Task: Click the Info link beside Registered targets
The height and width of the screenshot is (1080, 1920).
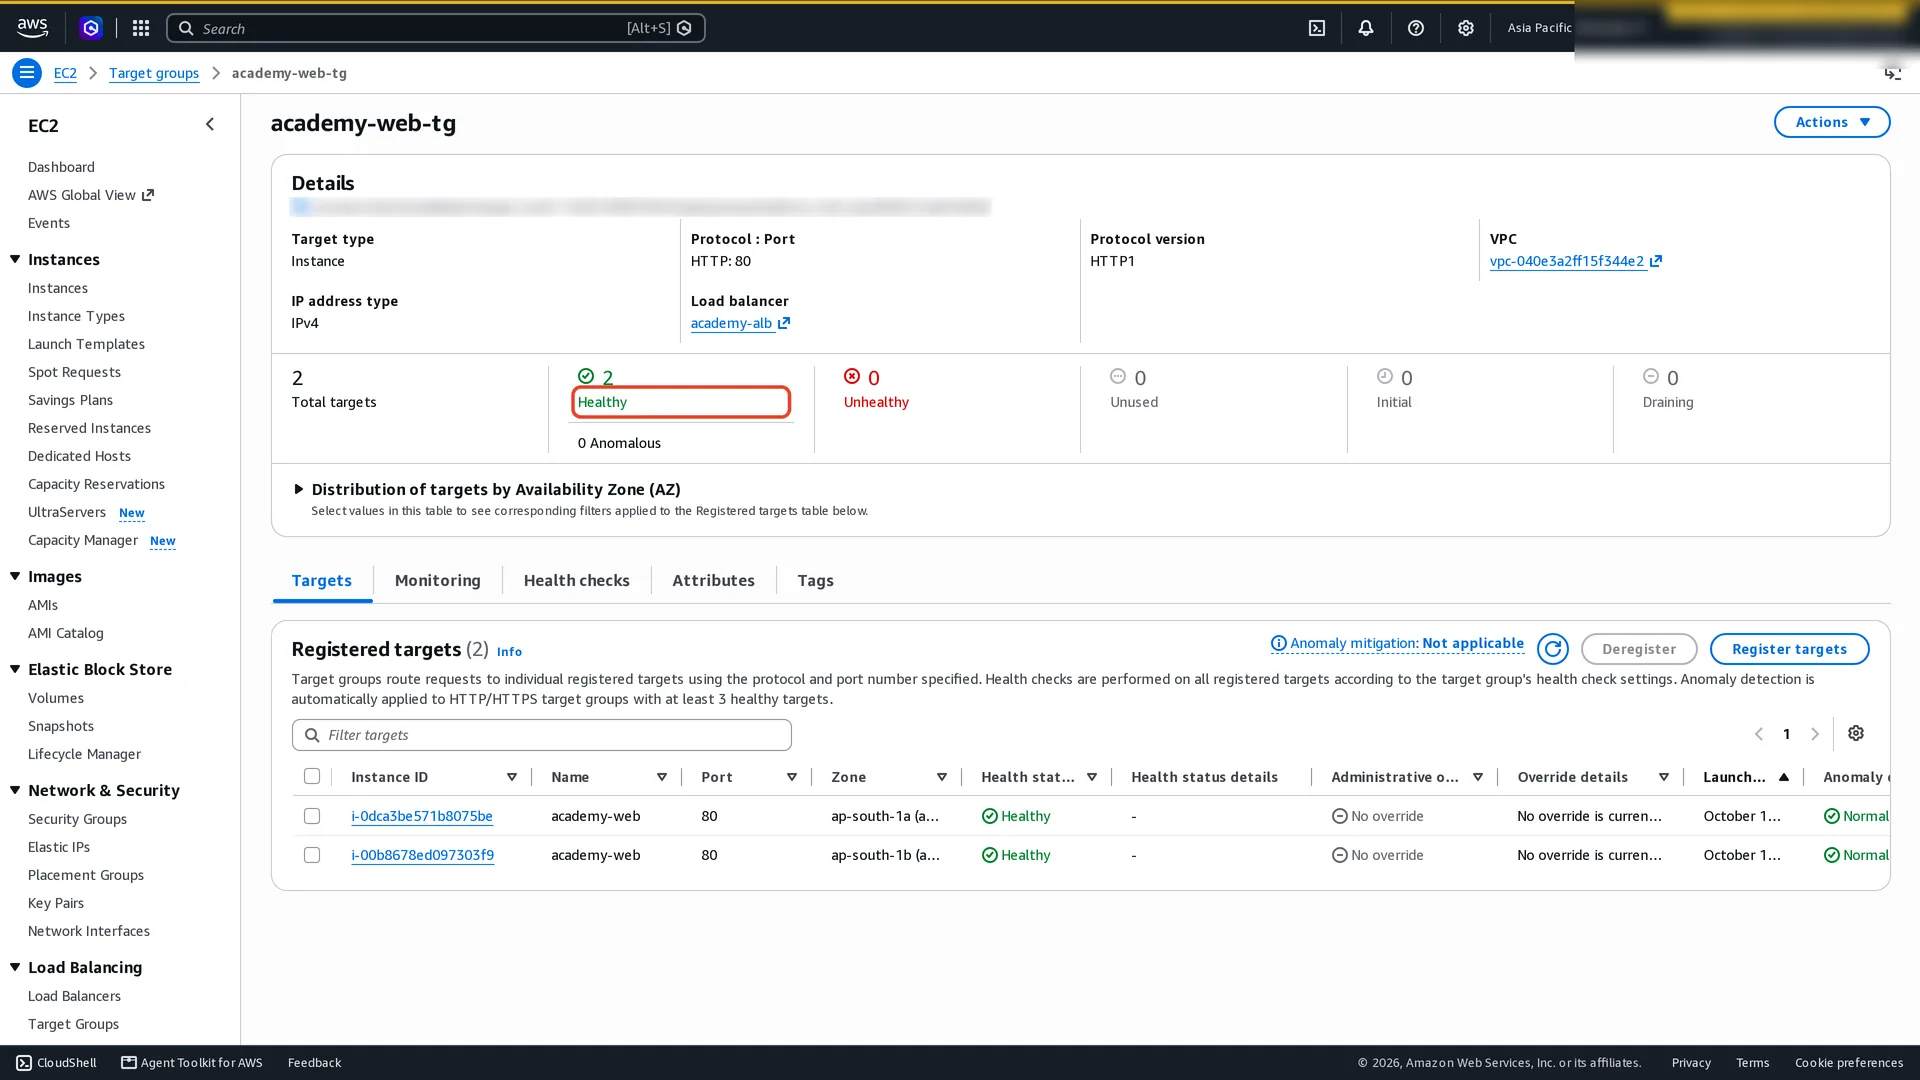Action: point(510,651)
